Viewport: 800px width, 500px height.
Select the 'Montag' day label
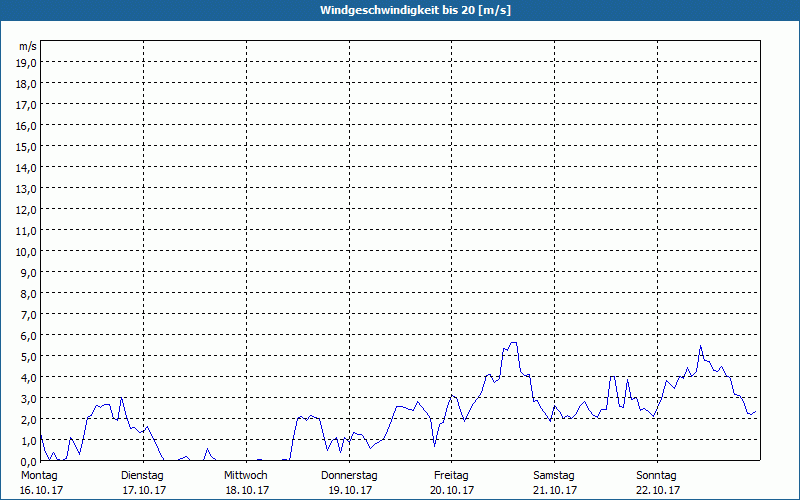[x=39, y=476]
